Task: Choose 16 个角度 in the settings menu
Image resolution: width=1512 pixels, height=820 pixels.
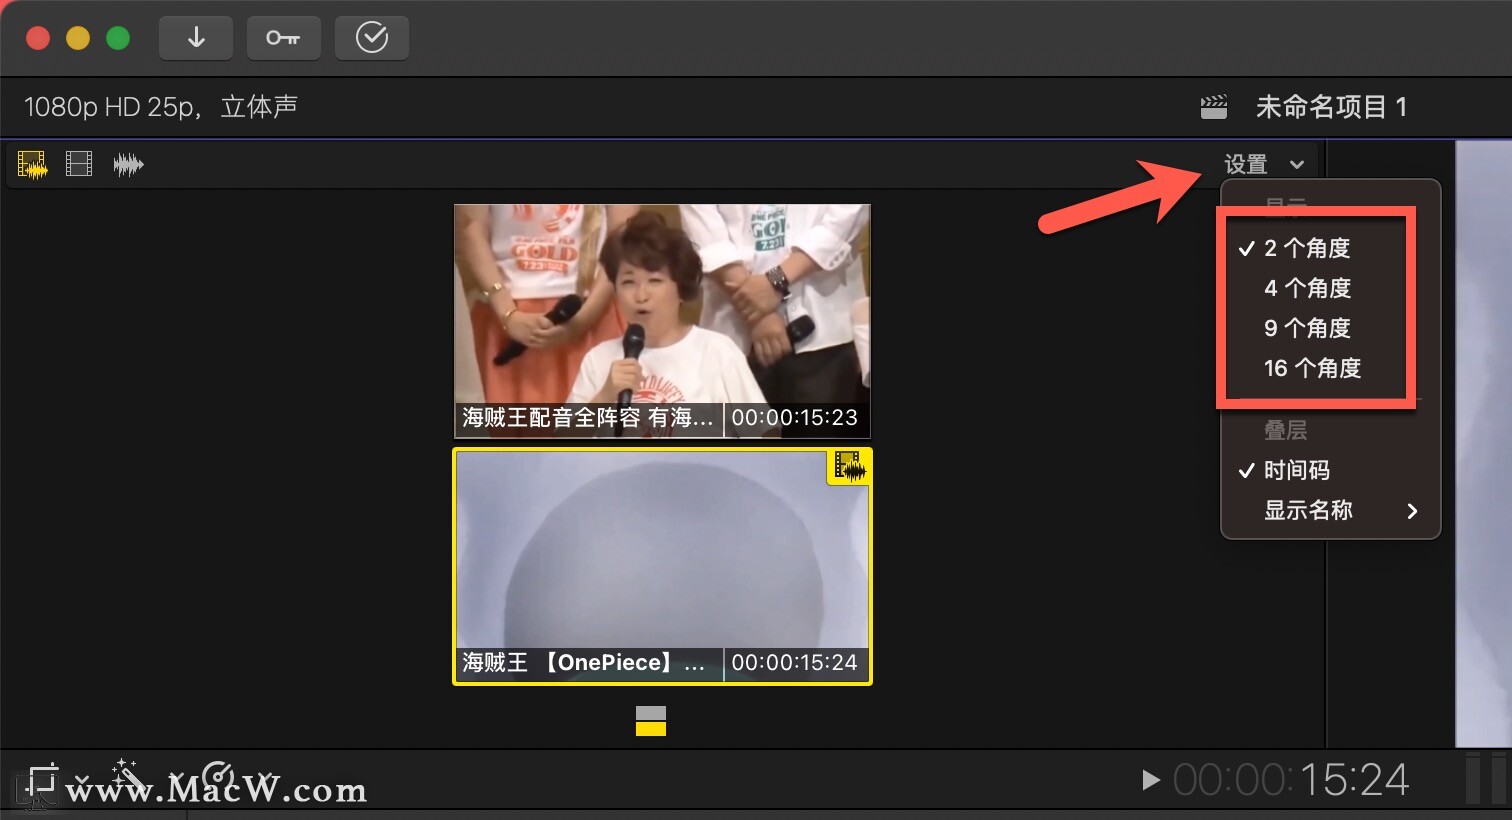Action: coord(1331,368)
